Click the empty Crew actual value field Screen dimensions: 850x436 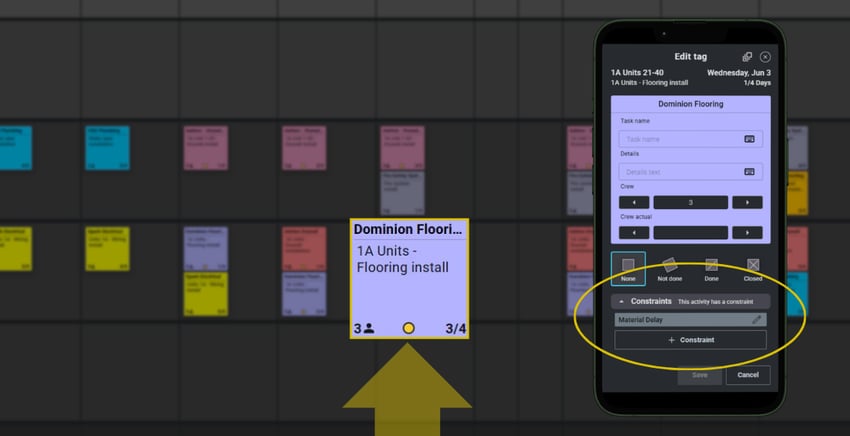691,233
